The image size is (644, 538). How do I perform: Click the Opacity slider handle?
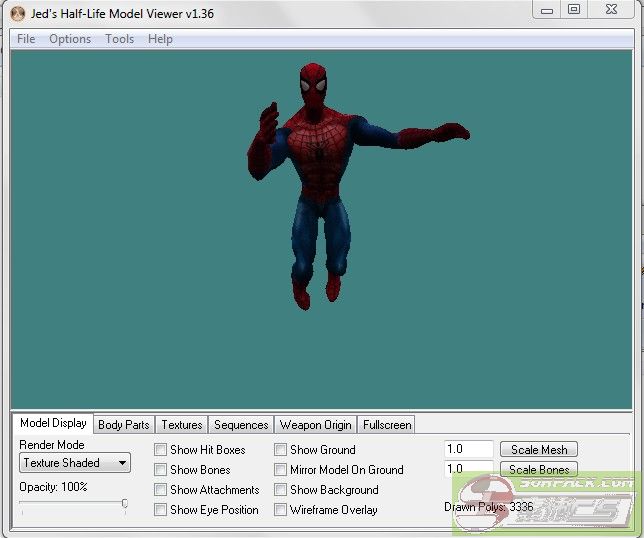pos(125,504)
